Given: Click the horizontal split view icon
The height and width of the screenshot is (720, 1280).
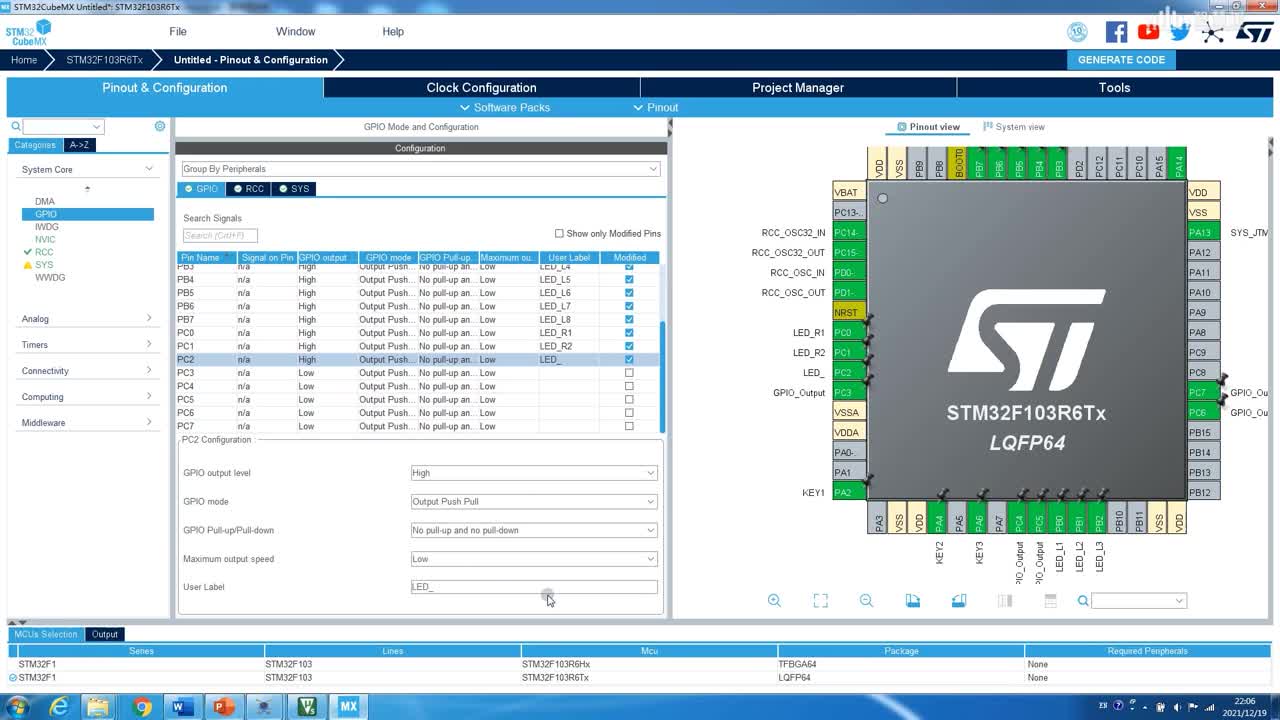Looking at the screenshot, I should 1050,600.
